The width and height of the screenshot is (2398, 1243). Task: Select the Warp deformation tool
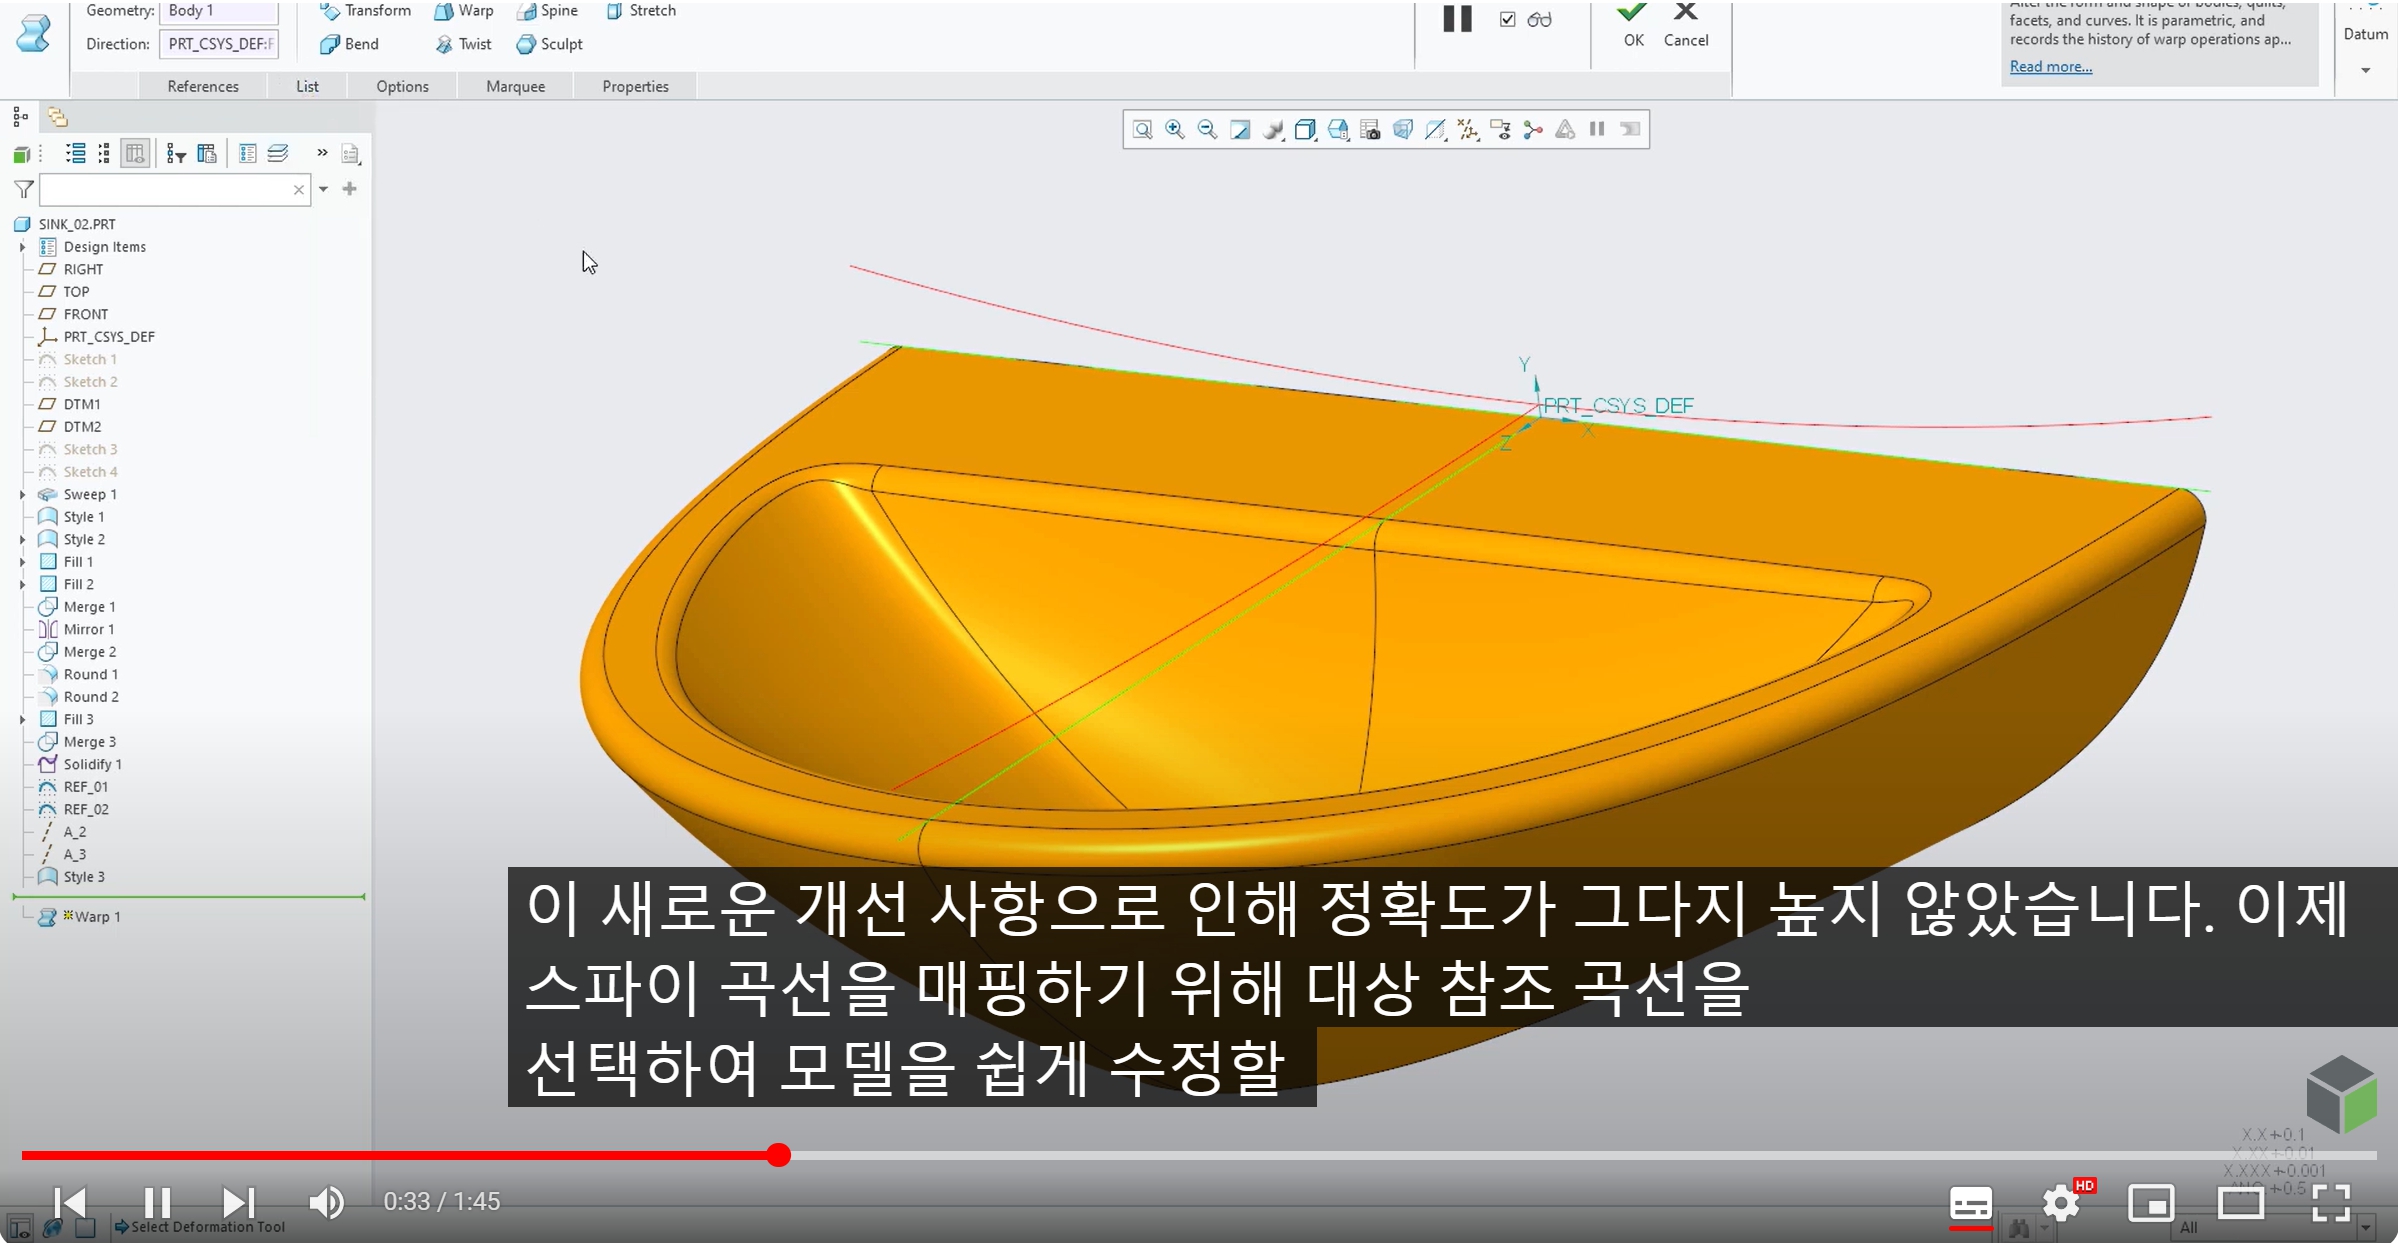(464, 11)
